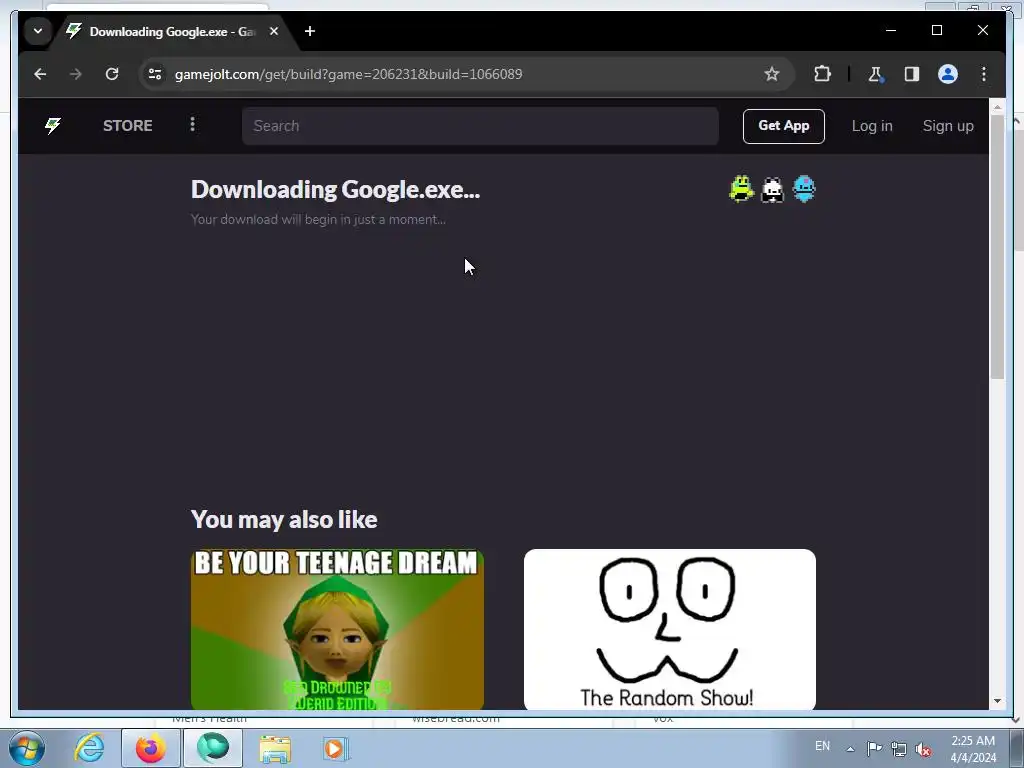Show hidden system tray icons
Screen dimensions: 1024x768
(850, 749)
